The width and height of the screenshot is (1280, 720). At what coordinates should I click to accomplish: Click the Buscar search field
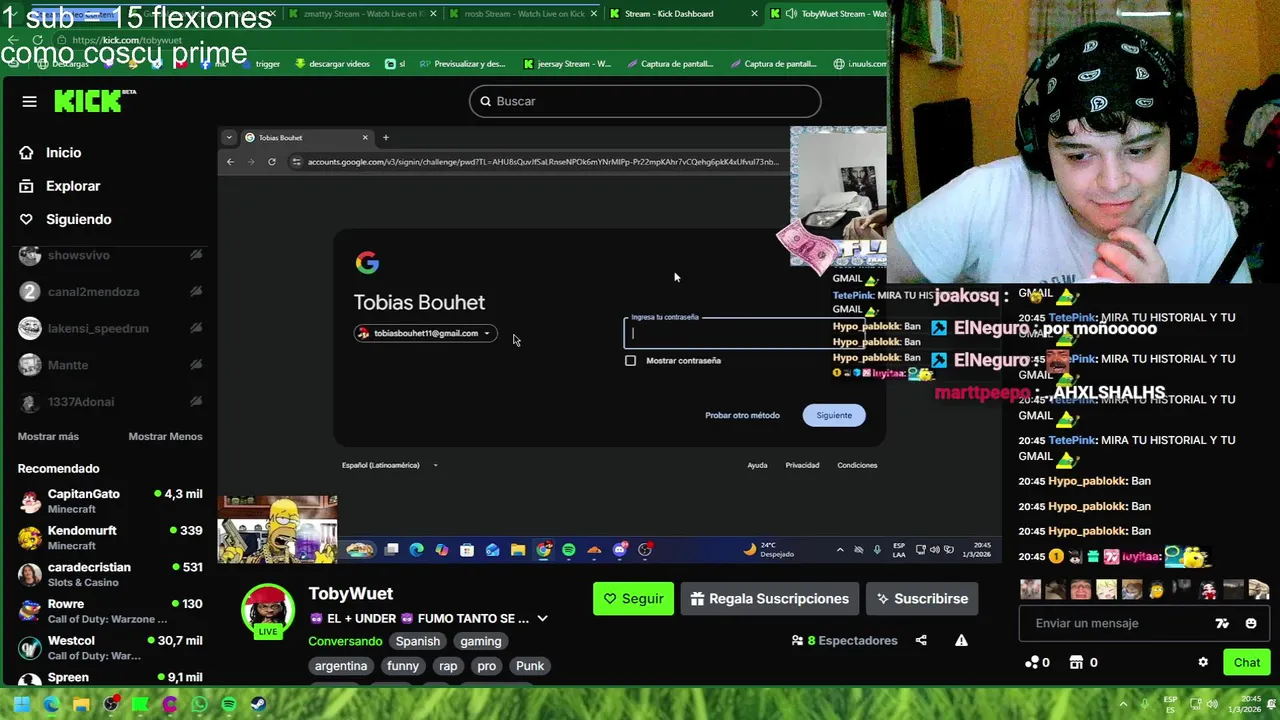645,101
